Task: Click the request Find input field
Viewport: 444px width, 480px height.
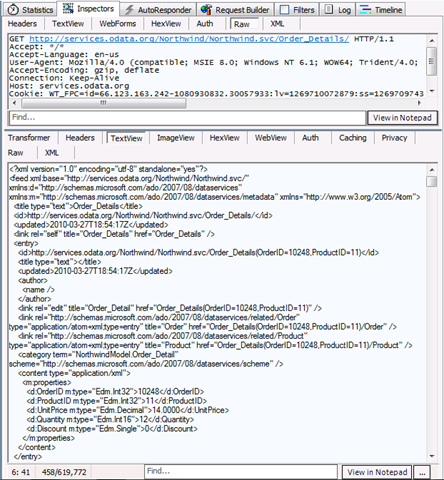Action: tap(188, 118)
